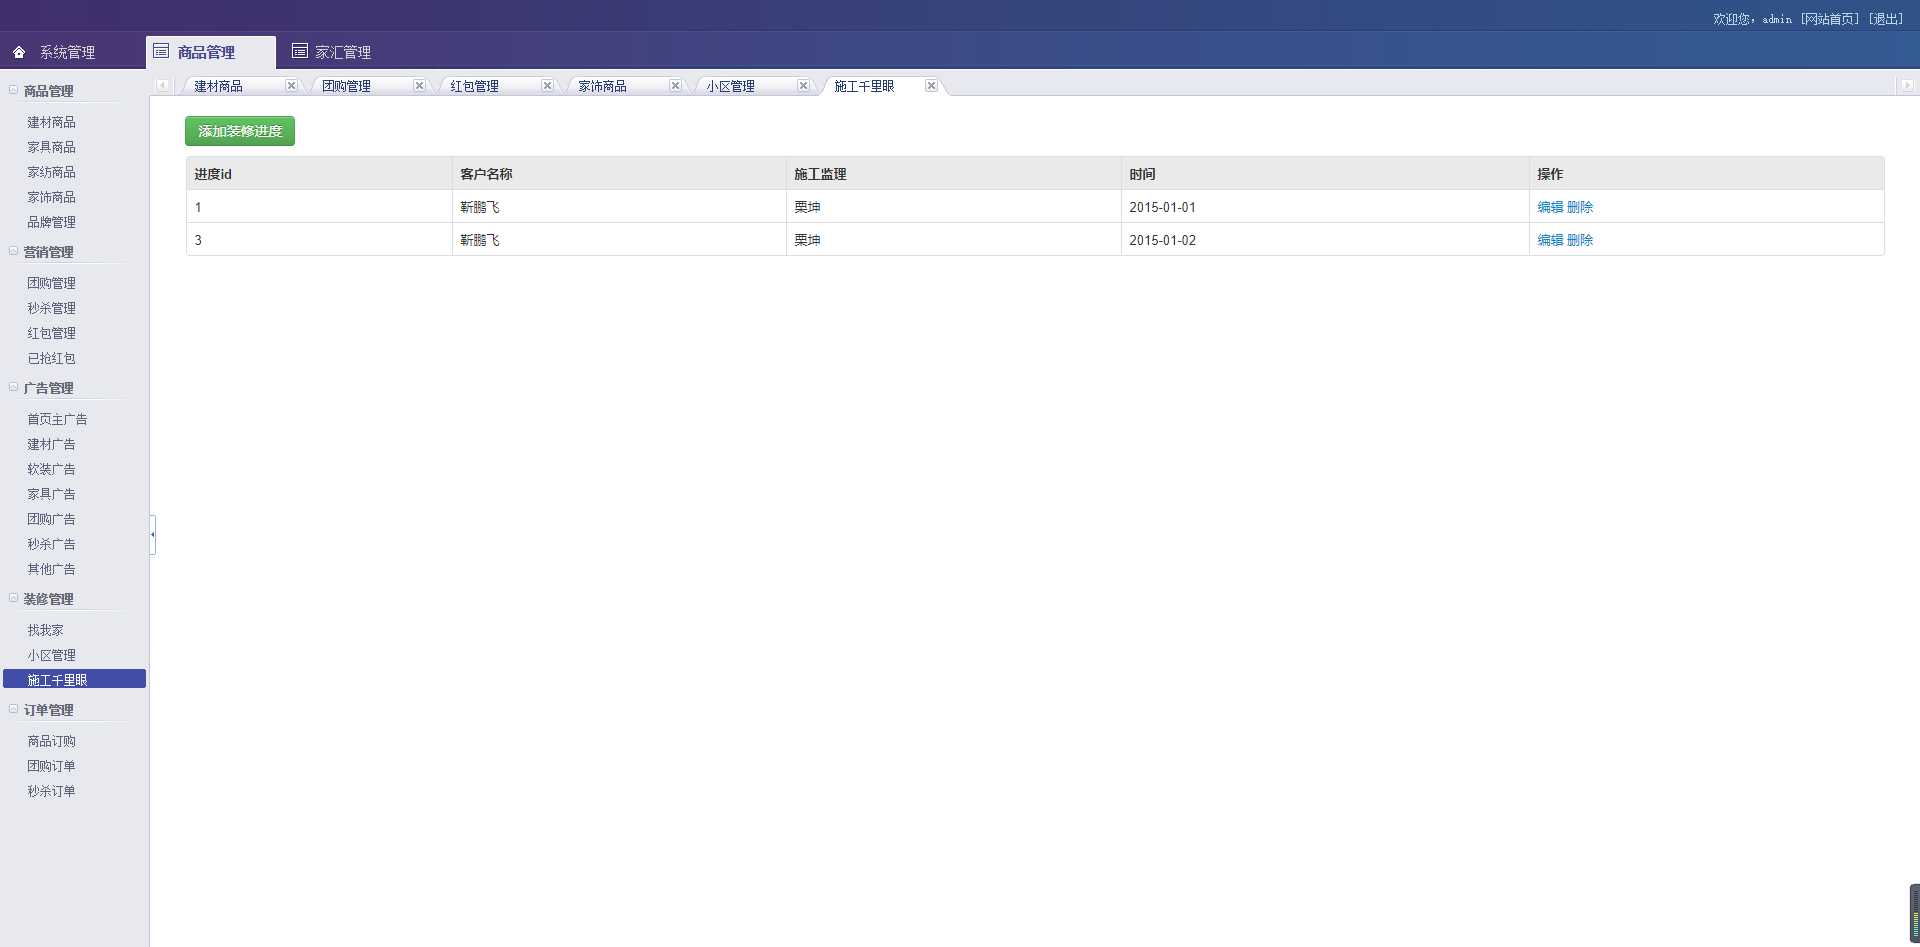Open 其他广告 in the sidebar

51,569
